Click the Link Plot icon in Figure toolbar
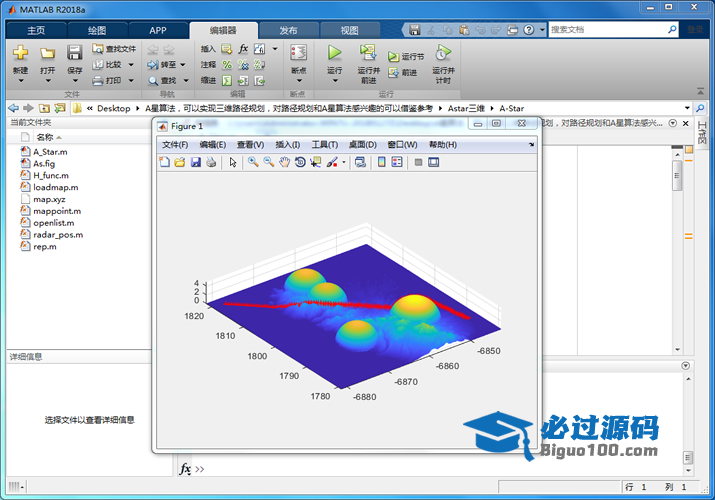 pos(360,162)
